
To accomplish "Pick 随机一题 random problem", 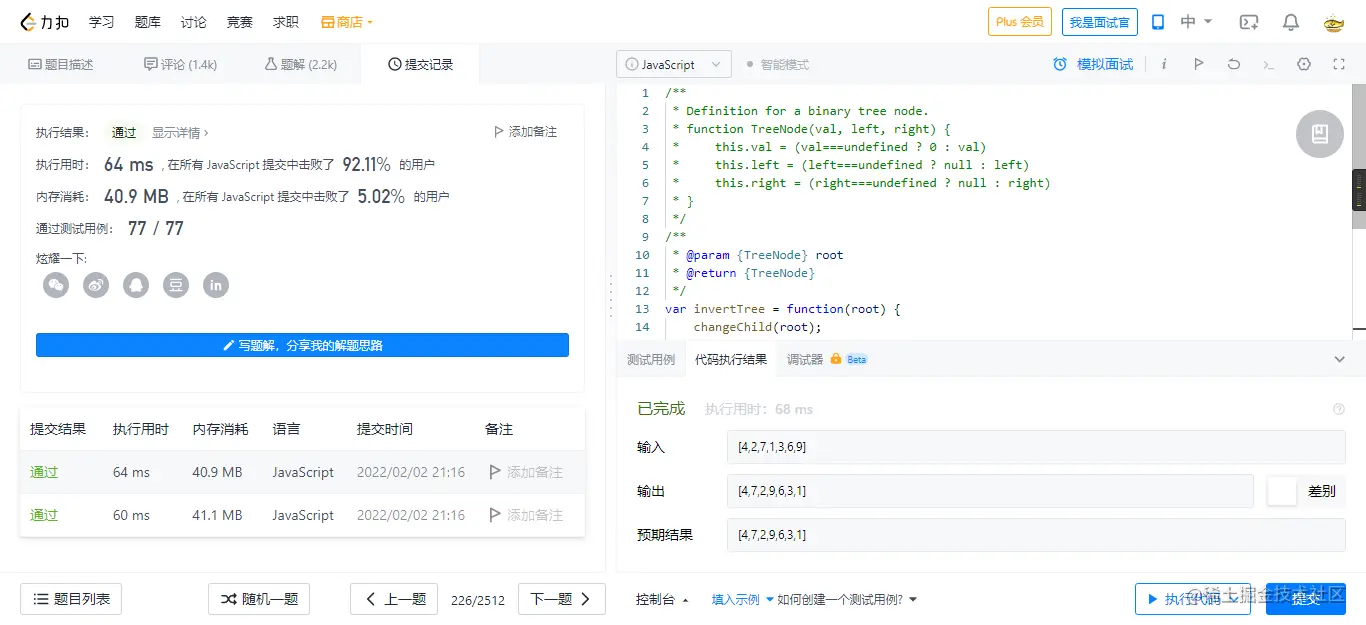I will tap(259, 599).
